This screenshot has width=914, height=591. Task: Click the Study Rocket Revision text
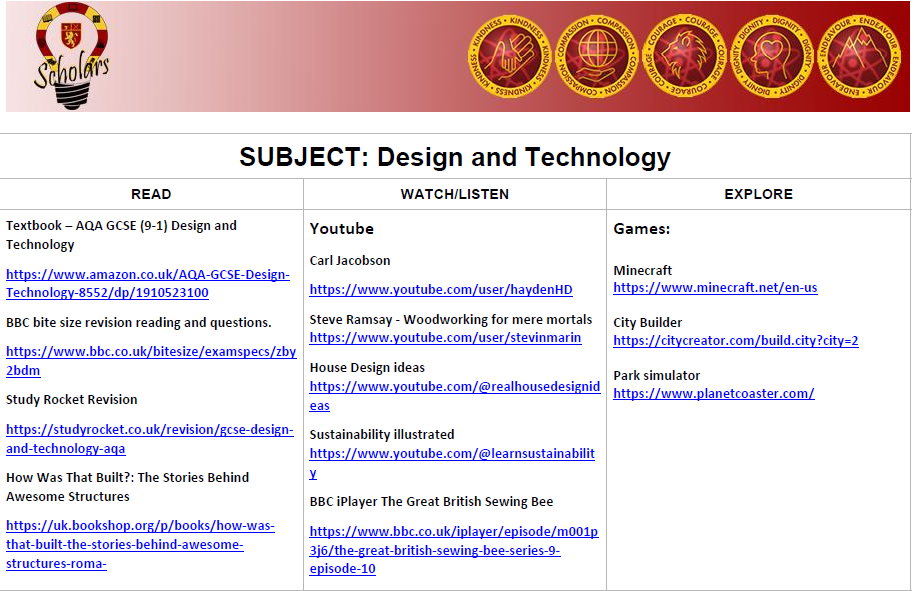pyautogui.click(x=72, y=400)
